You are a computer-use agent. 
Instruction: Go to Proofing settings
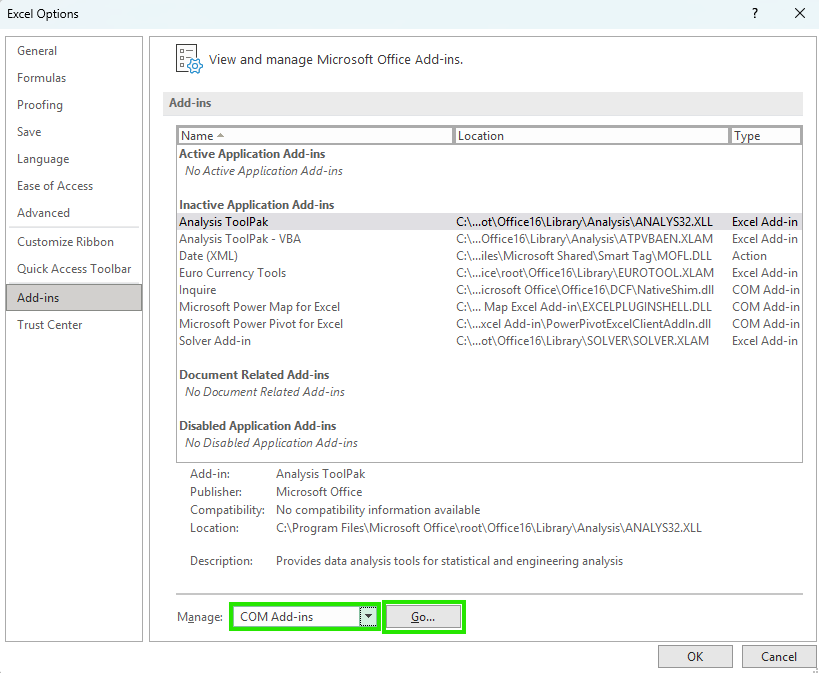pyautogui.click(x=40, y=105)
